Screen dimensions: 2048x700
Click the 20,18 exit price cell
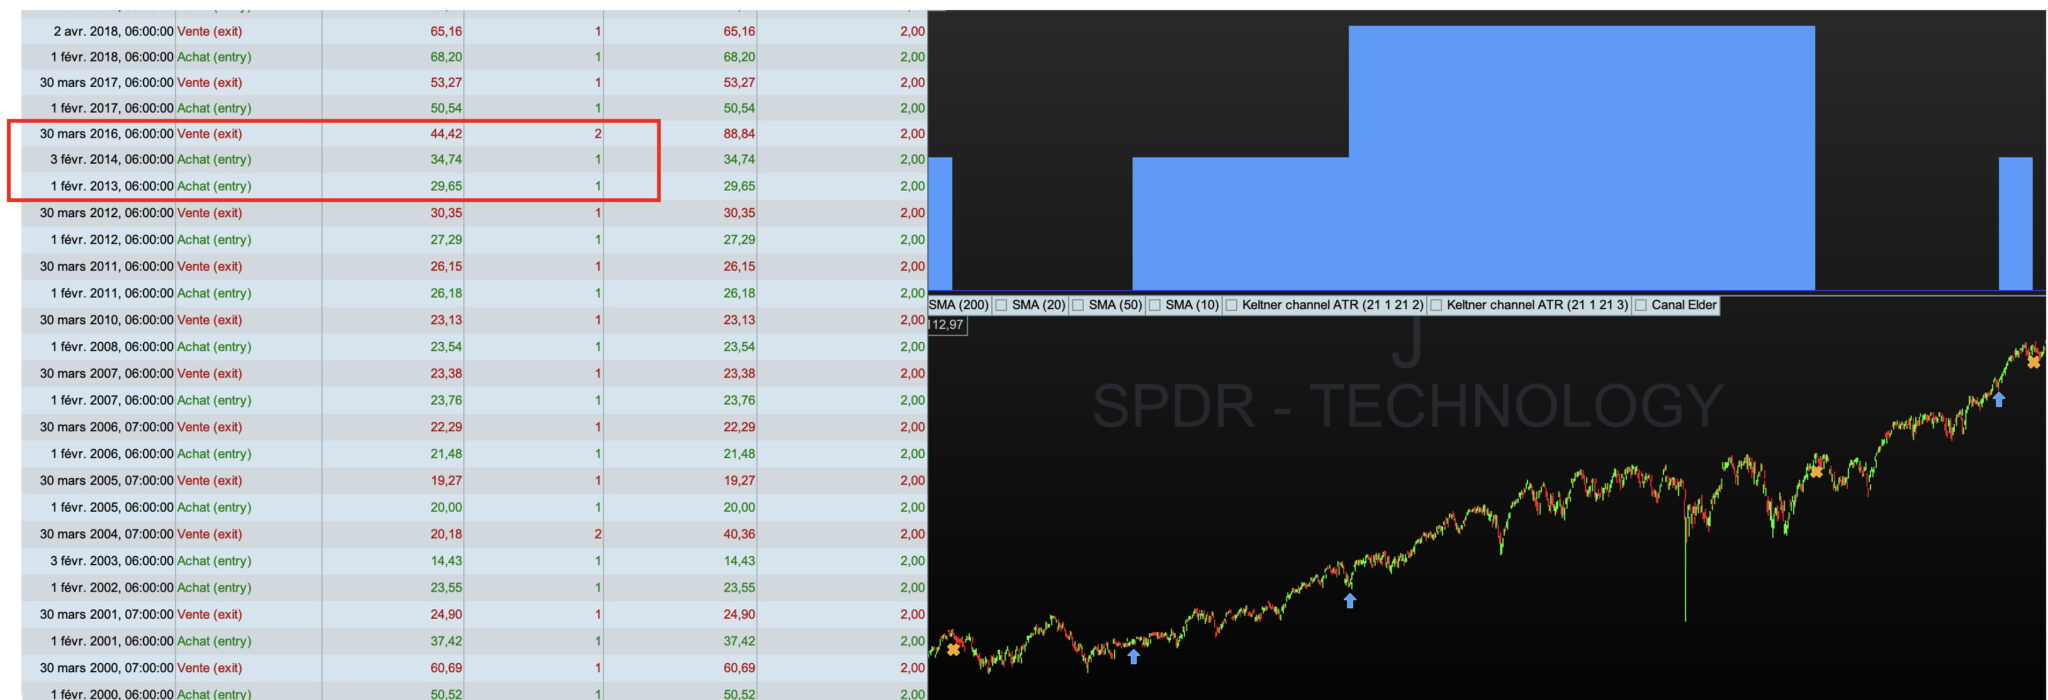click(x=446, y=534)
